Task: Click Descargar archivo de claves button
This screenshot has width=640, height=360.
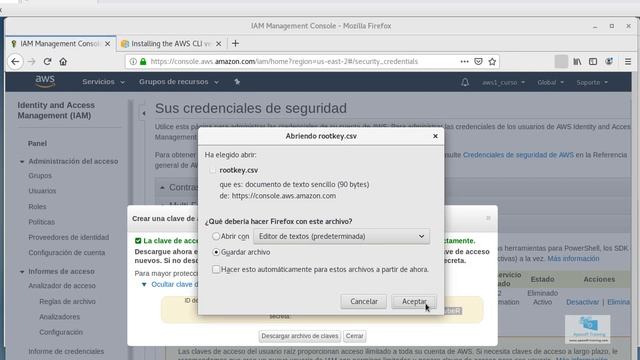Action: point(300,336)
